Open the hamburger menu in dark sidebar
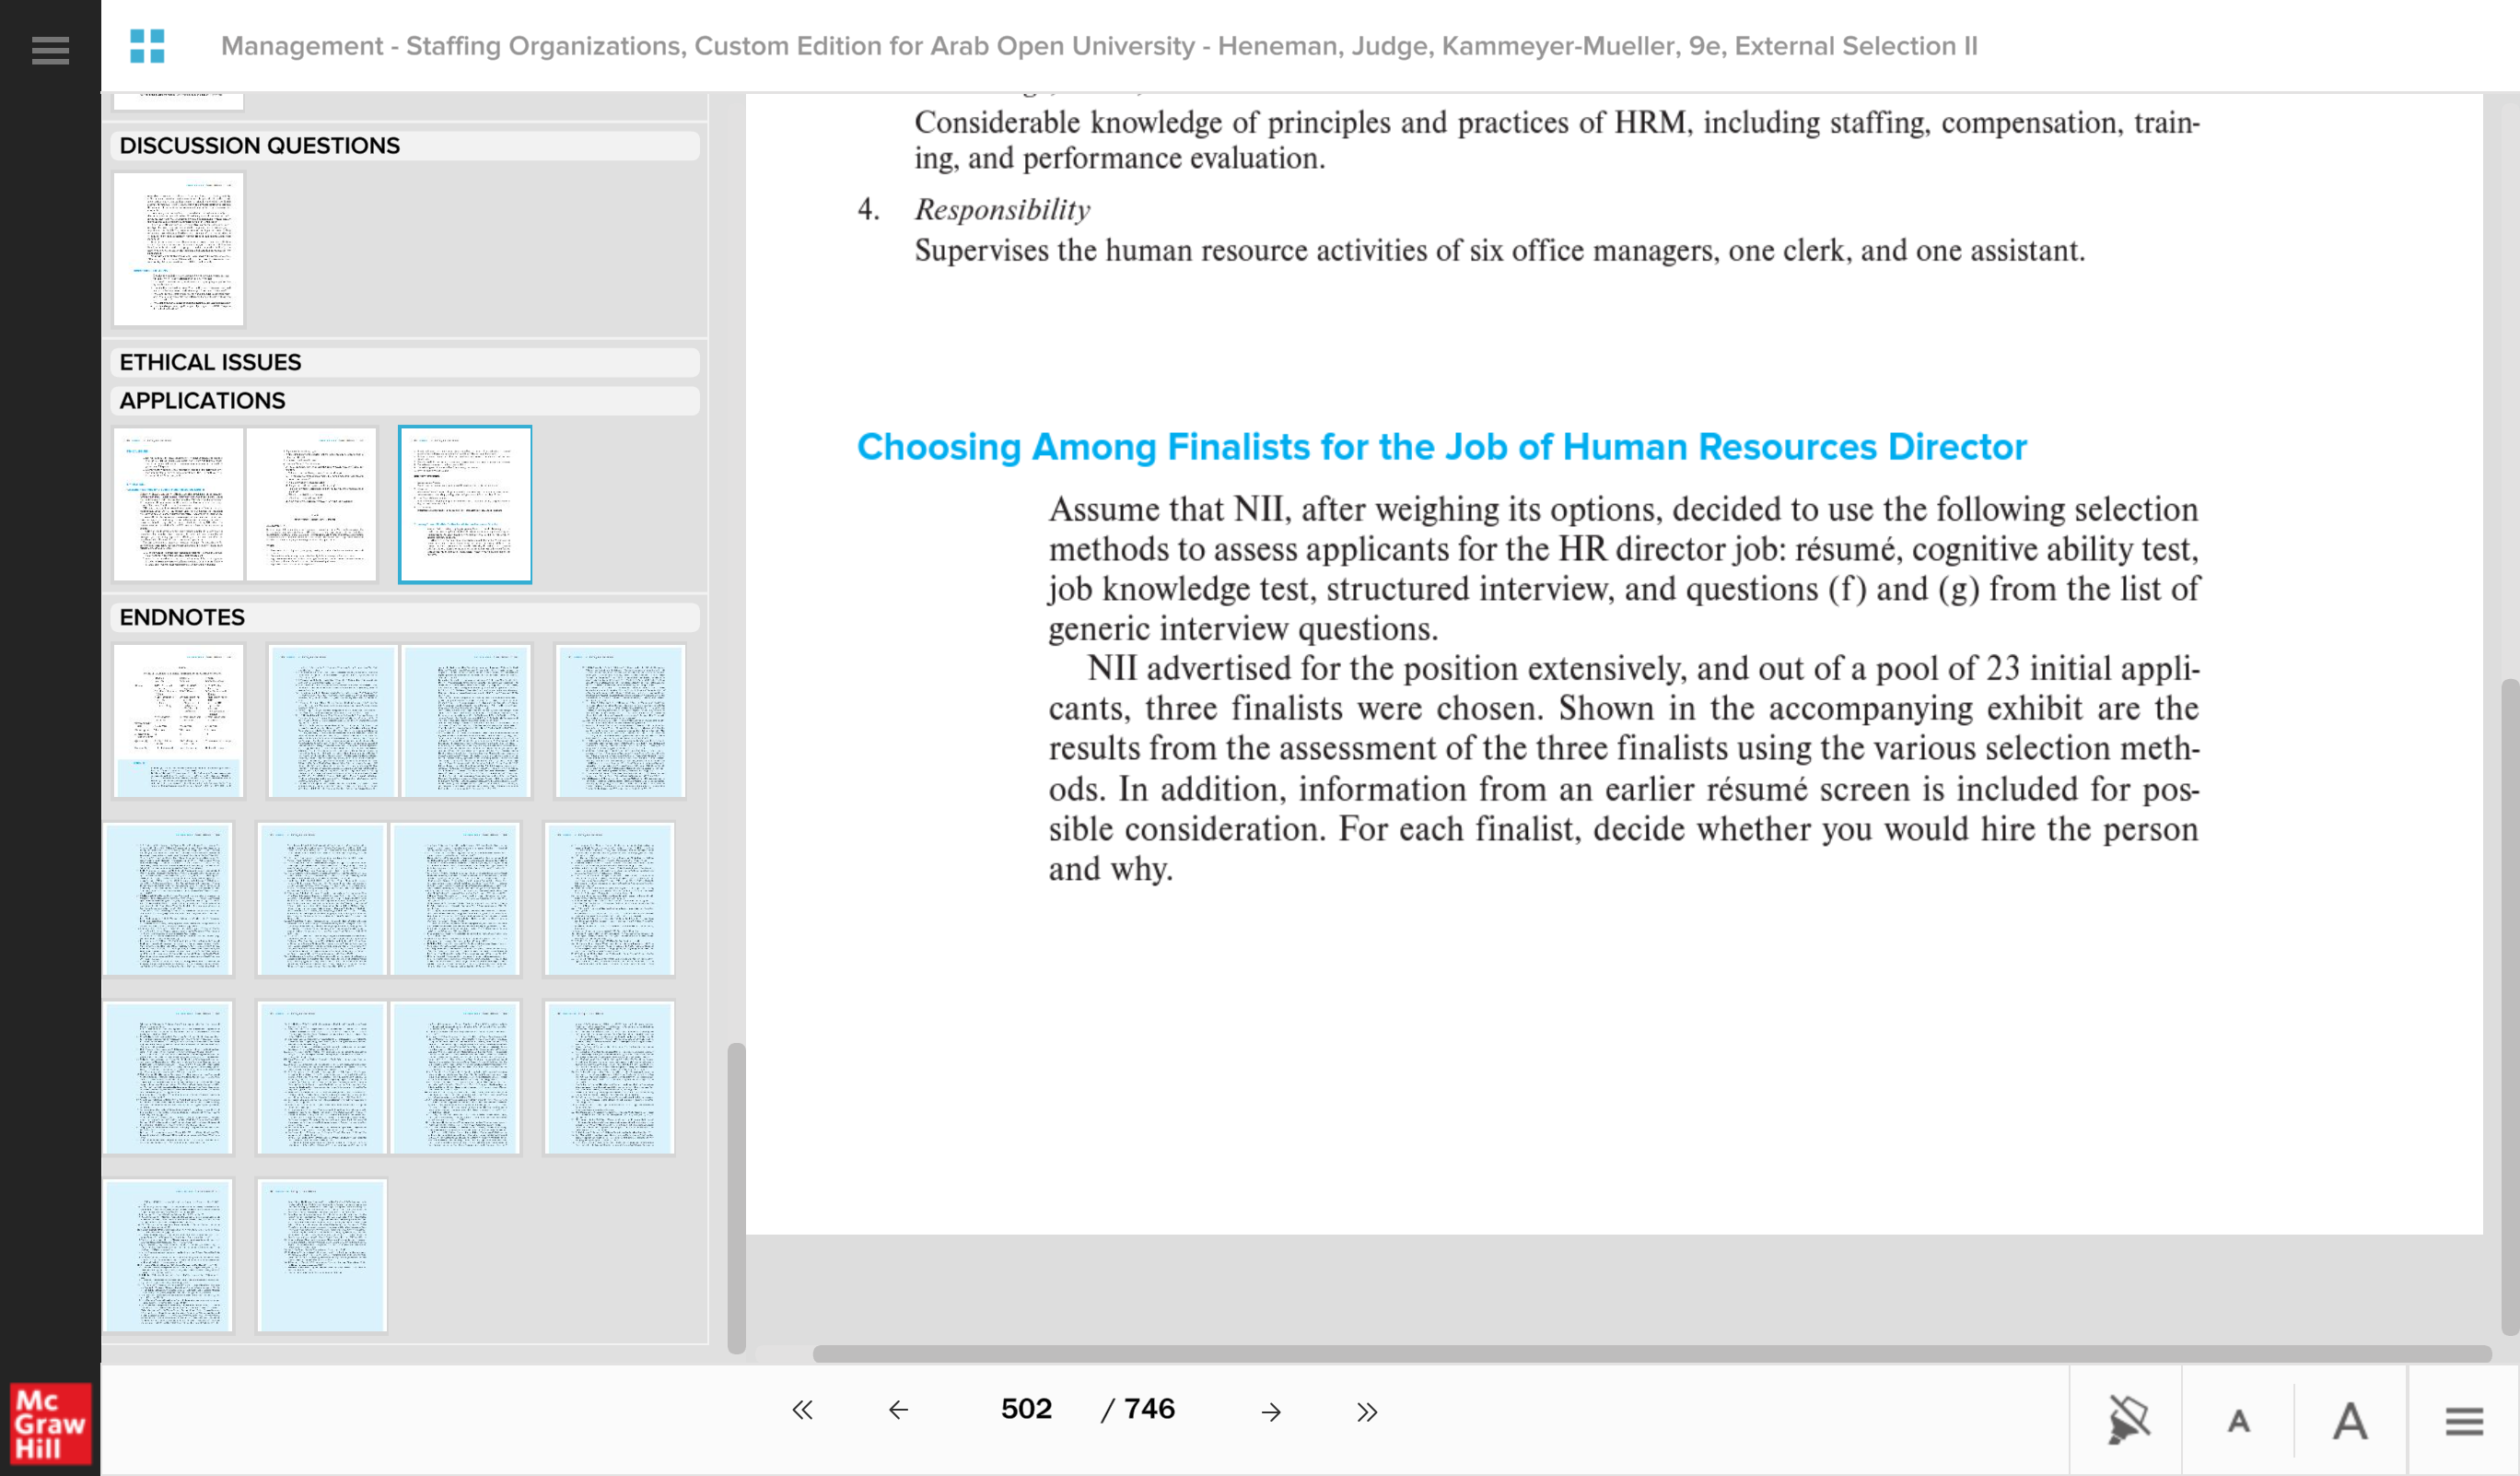 pyautogui.click(x=50, y=49)
